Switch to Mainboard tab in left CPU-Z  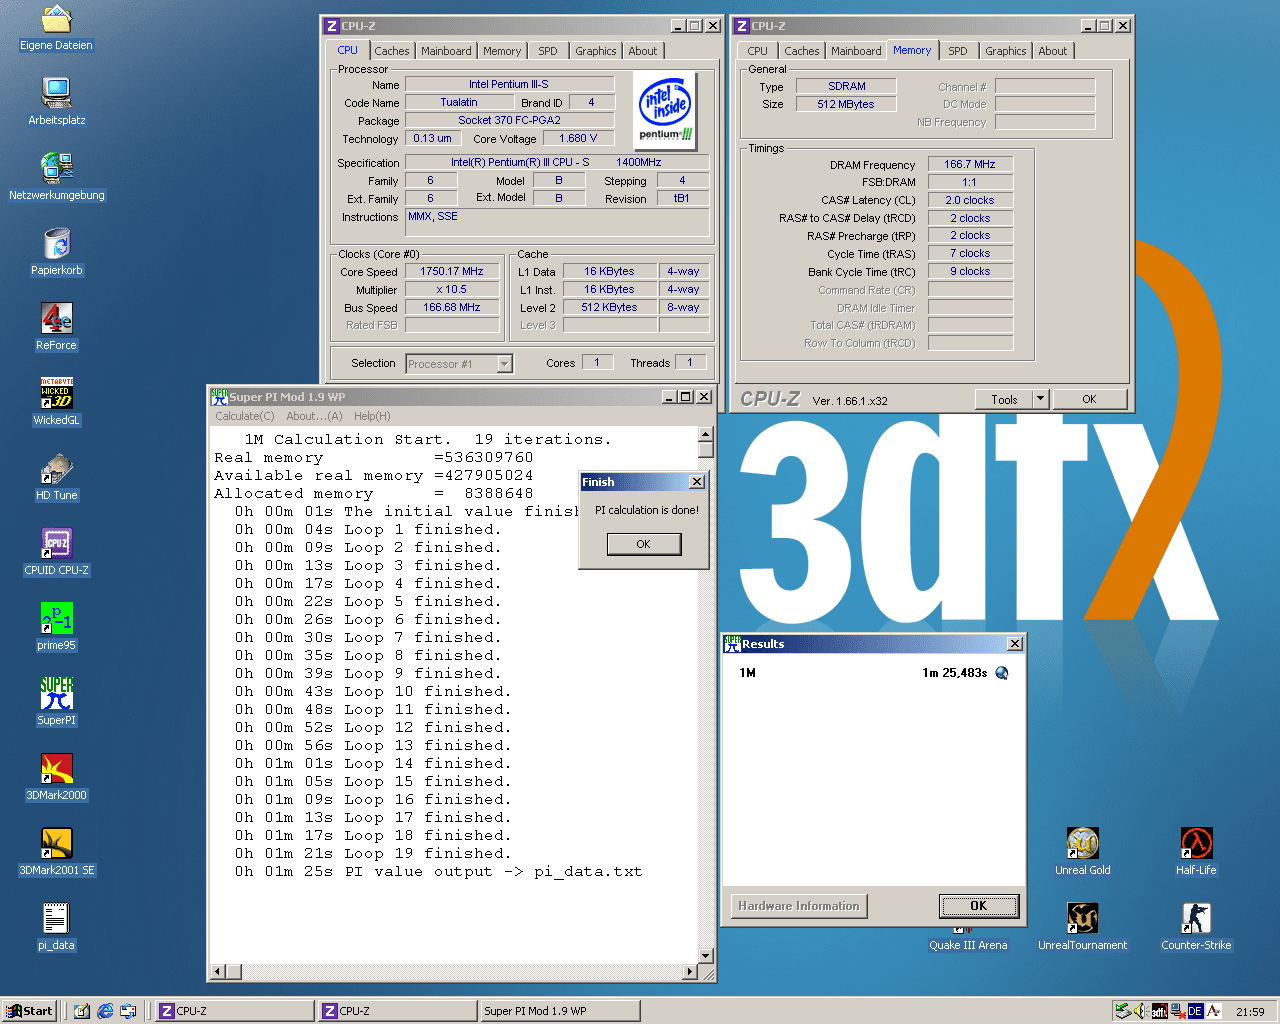coord(446,51)
